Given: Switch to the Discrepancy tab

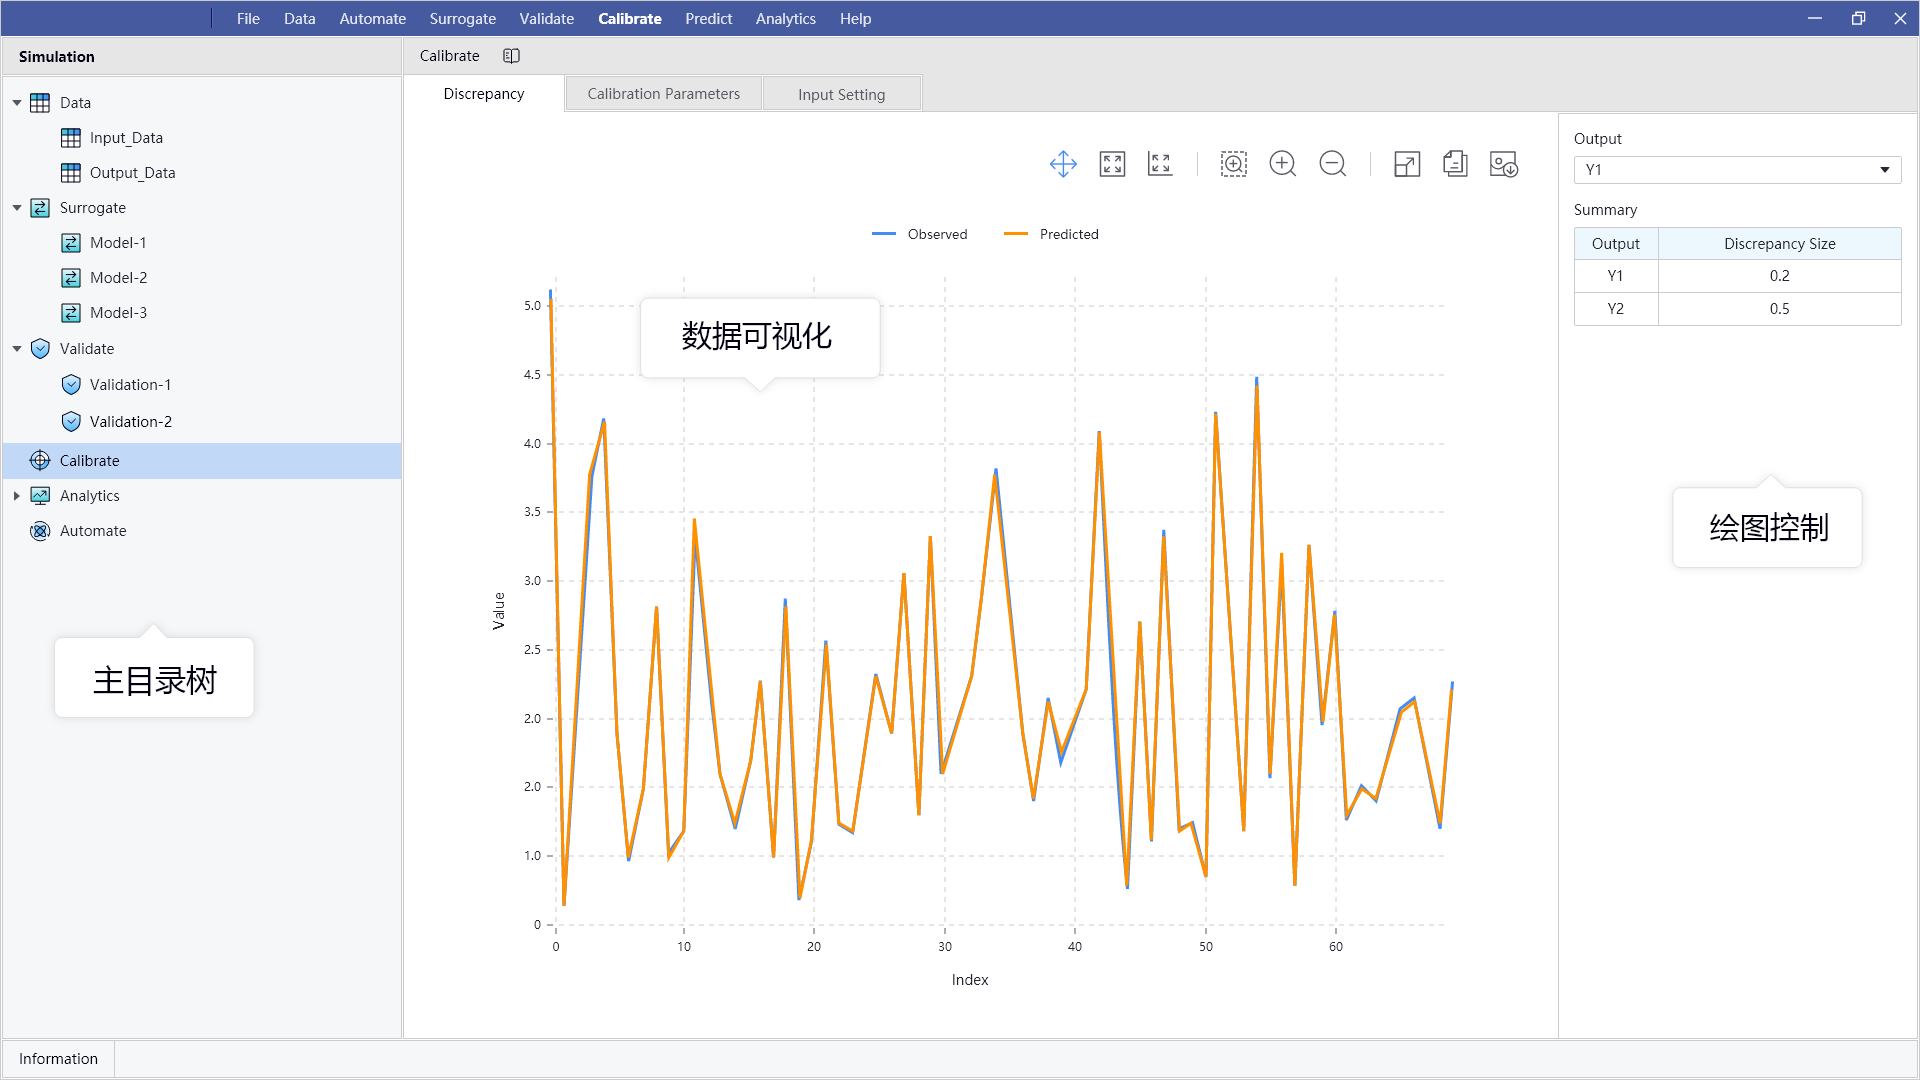Looking at the screenshot, I should pos(484,94).
